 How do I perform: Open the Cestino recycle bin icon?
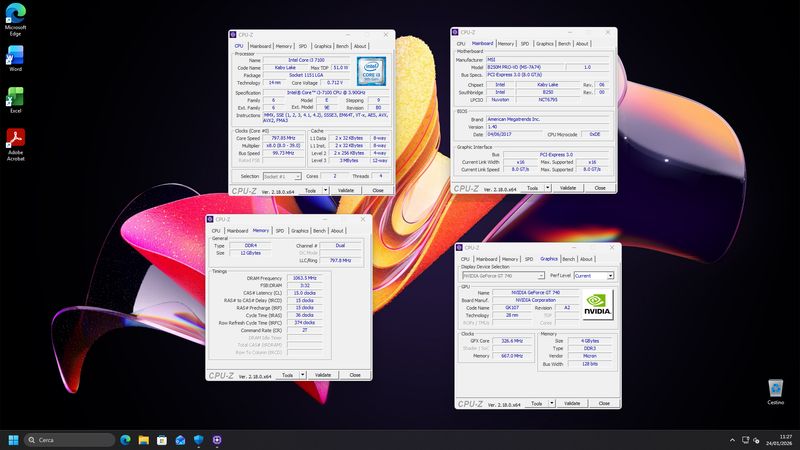tap(776, 392)
